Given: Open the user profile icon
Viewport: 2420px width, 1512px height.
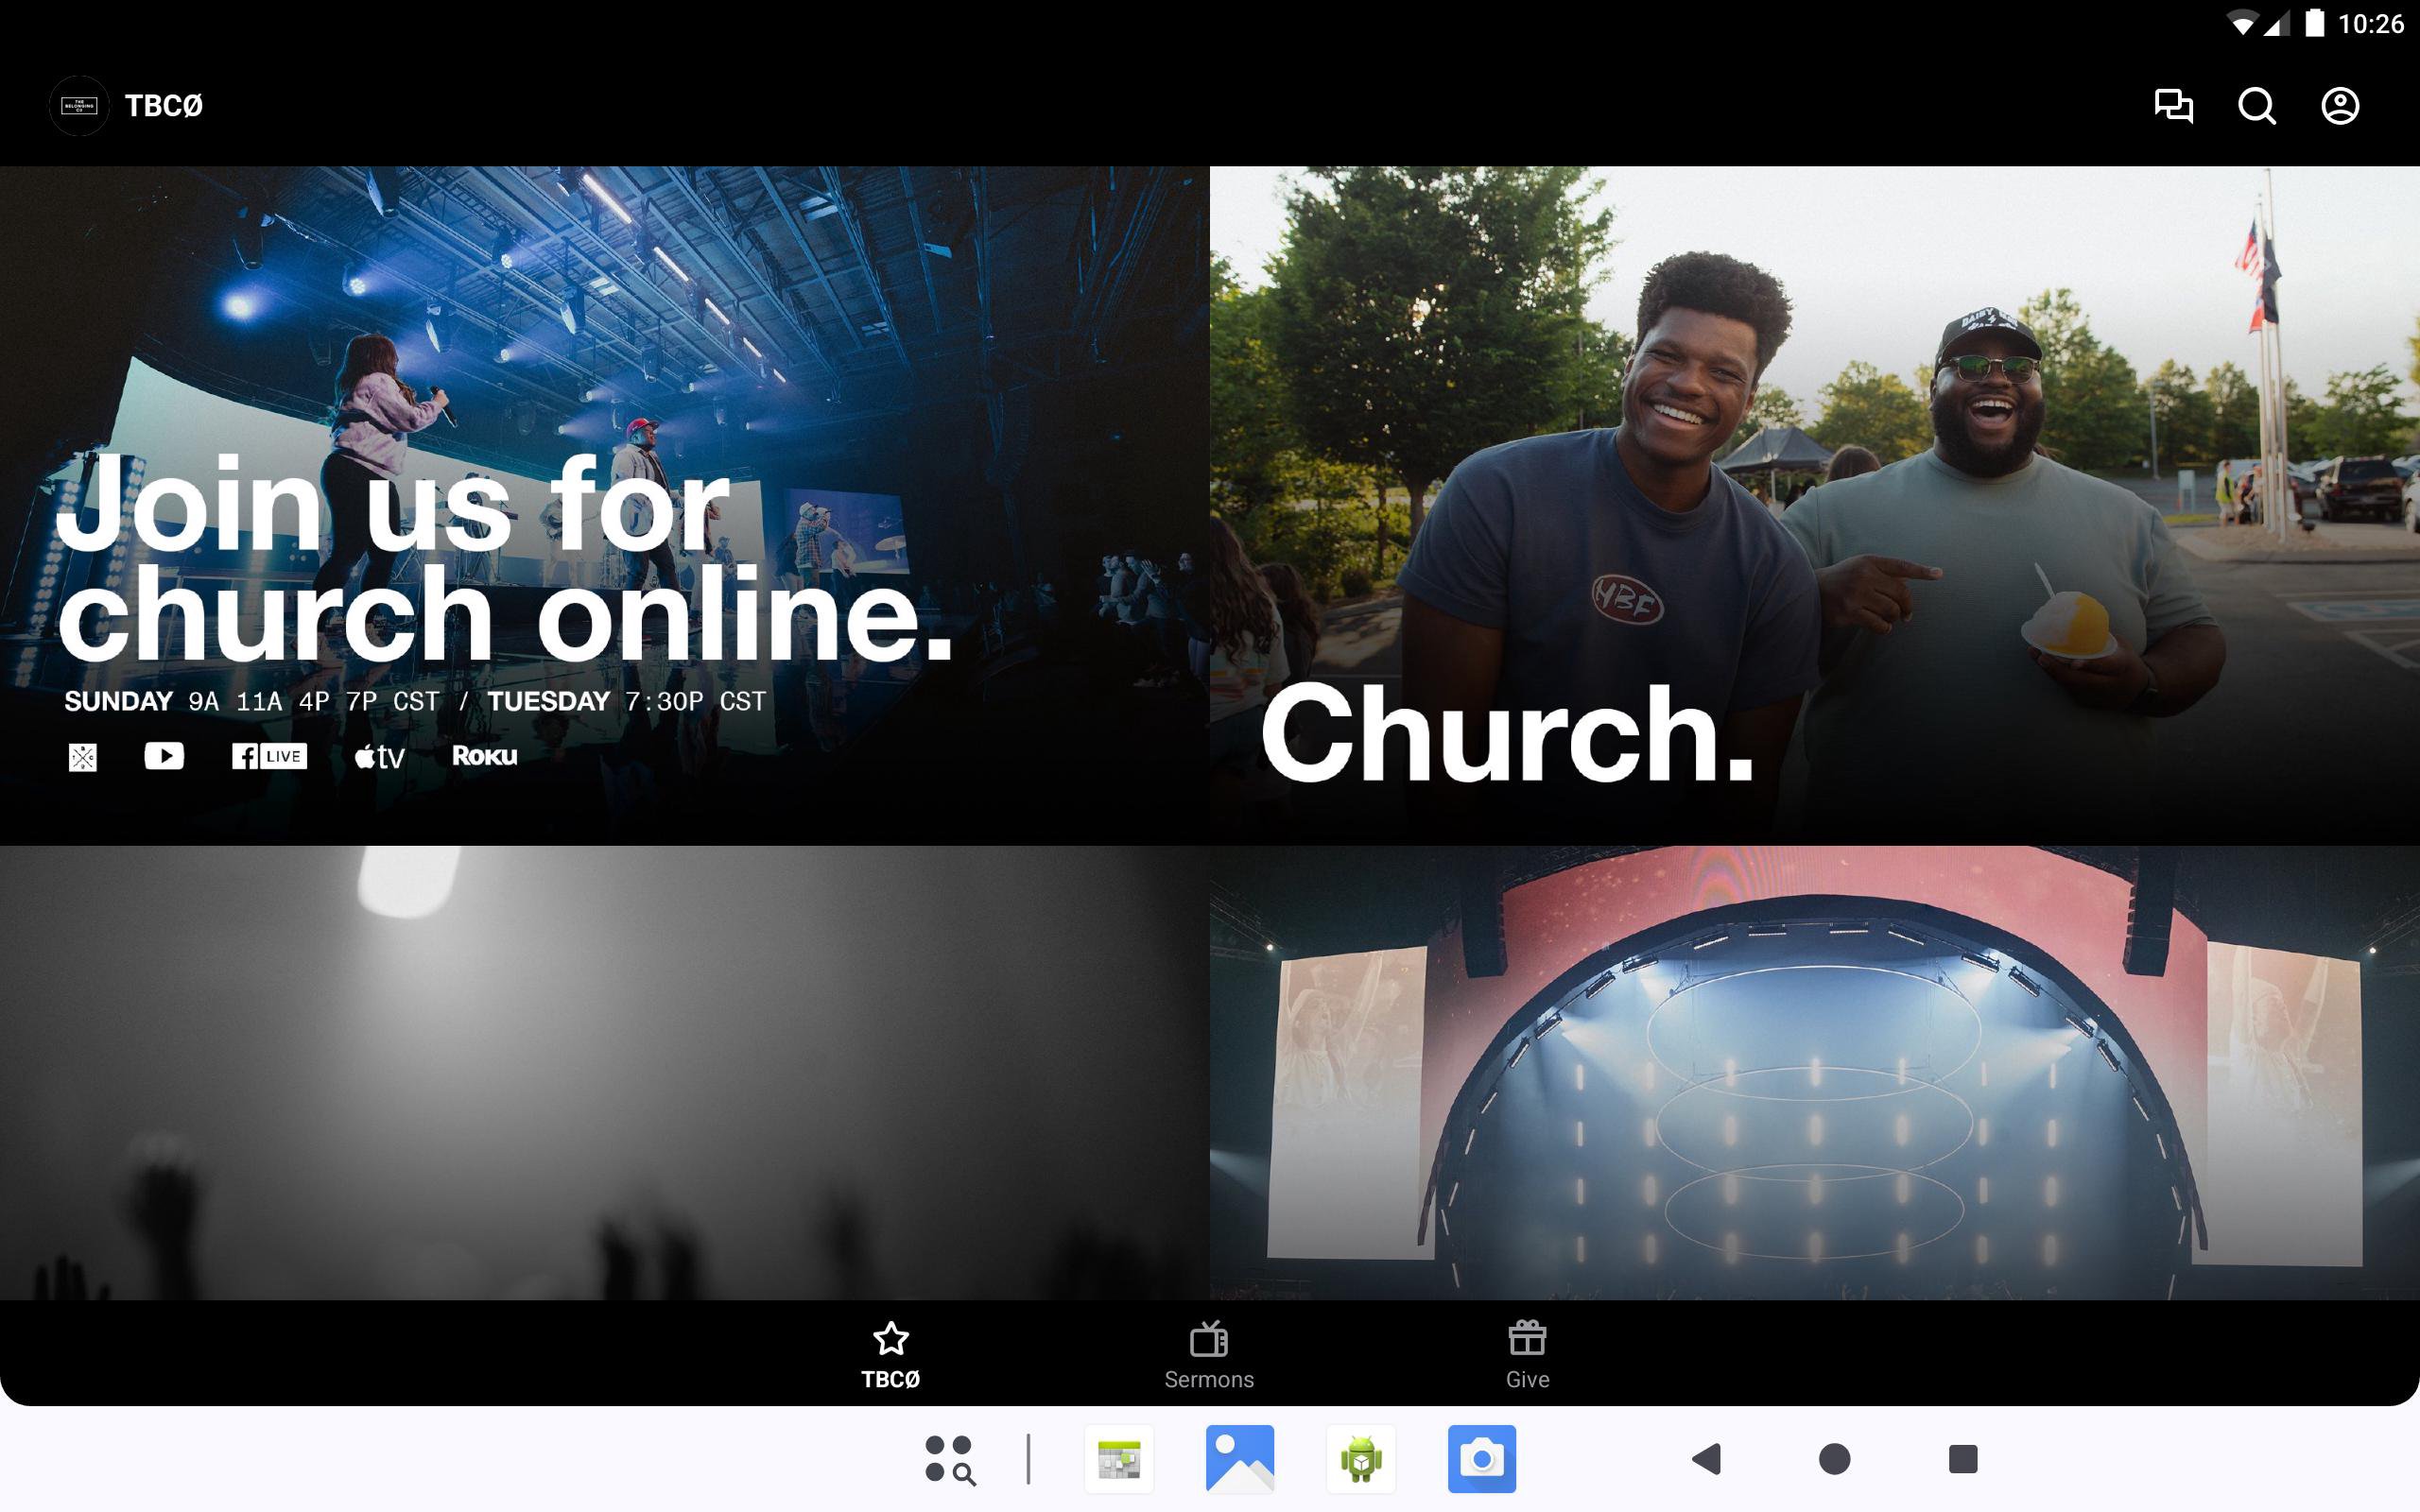Looking at the screenshot, I should coord(2339,105).
